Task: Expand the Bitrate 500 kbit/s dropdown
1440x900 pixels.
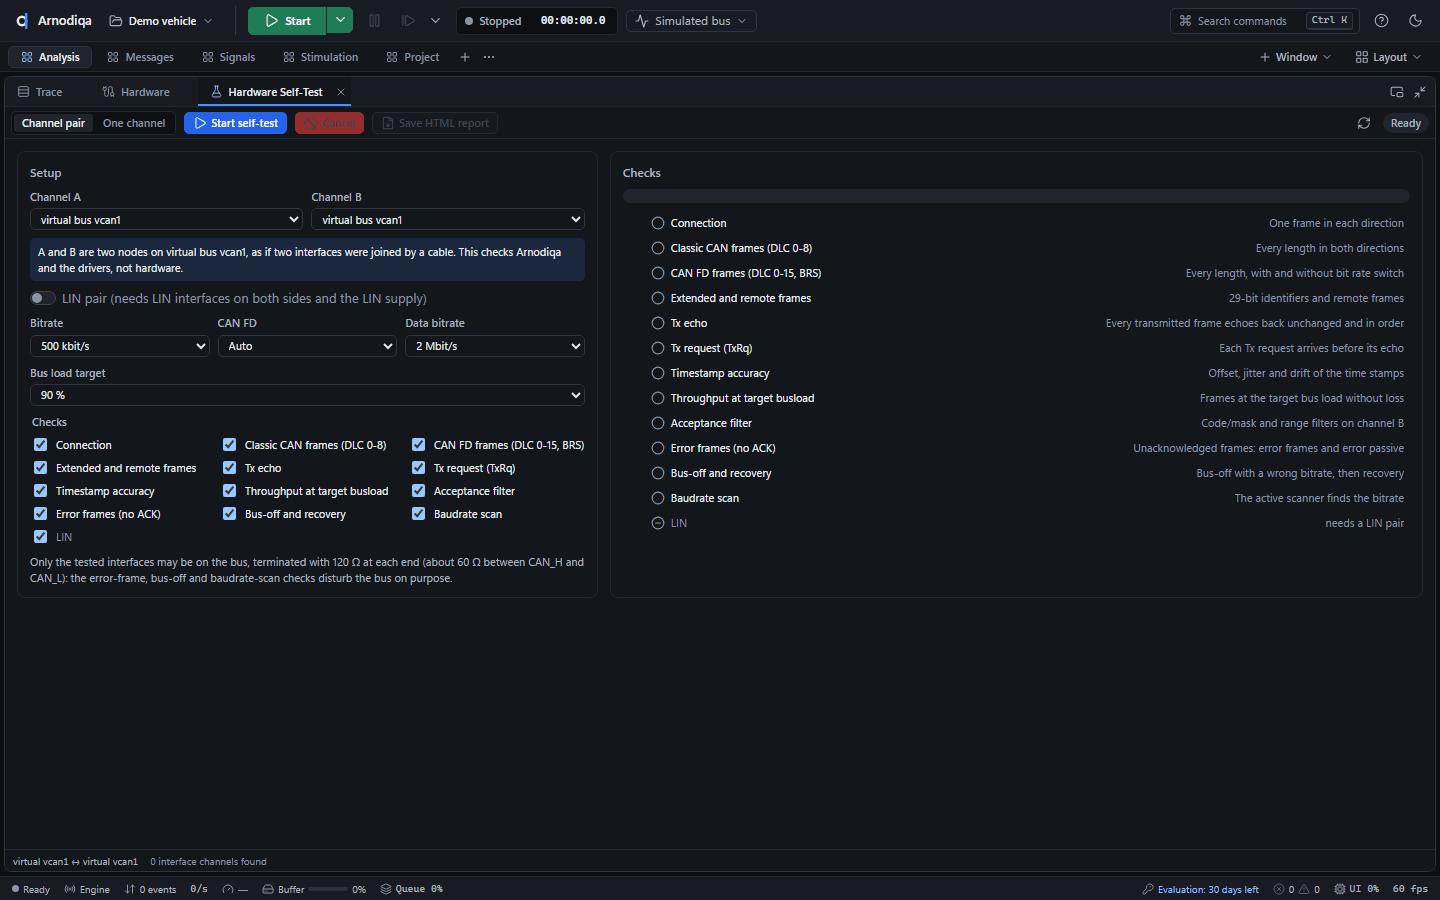Action: [120, 346]
